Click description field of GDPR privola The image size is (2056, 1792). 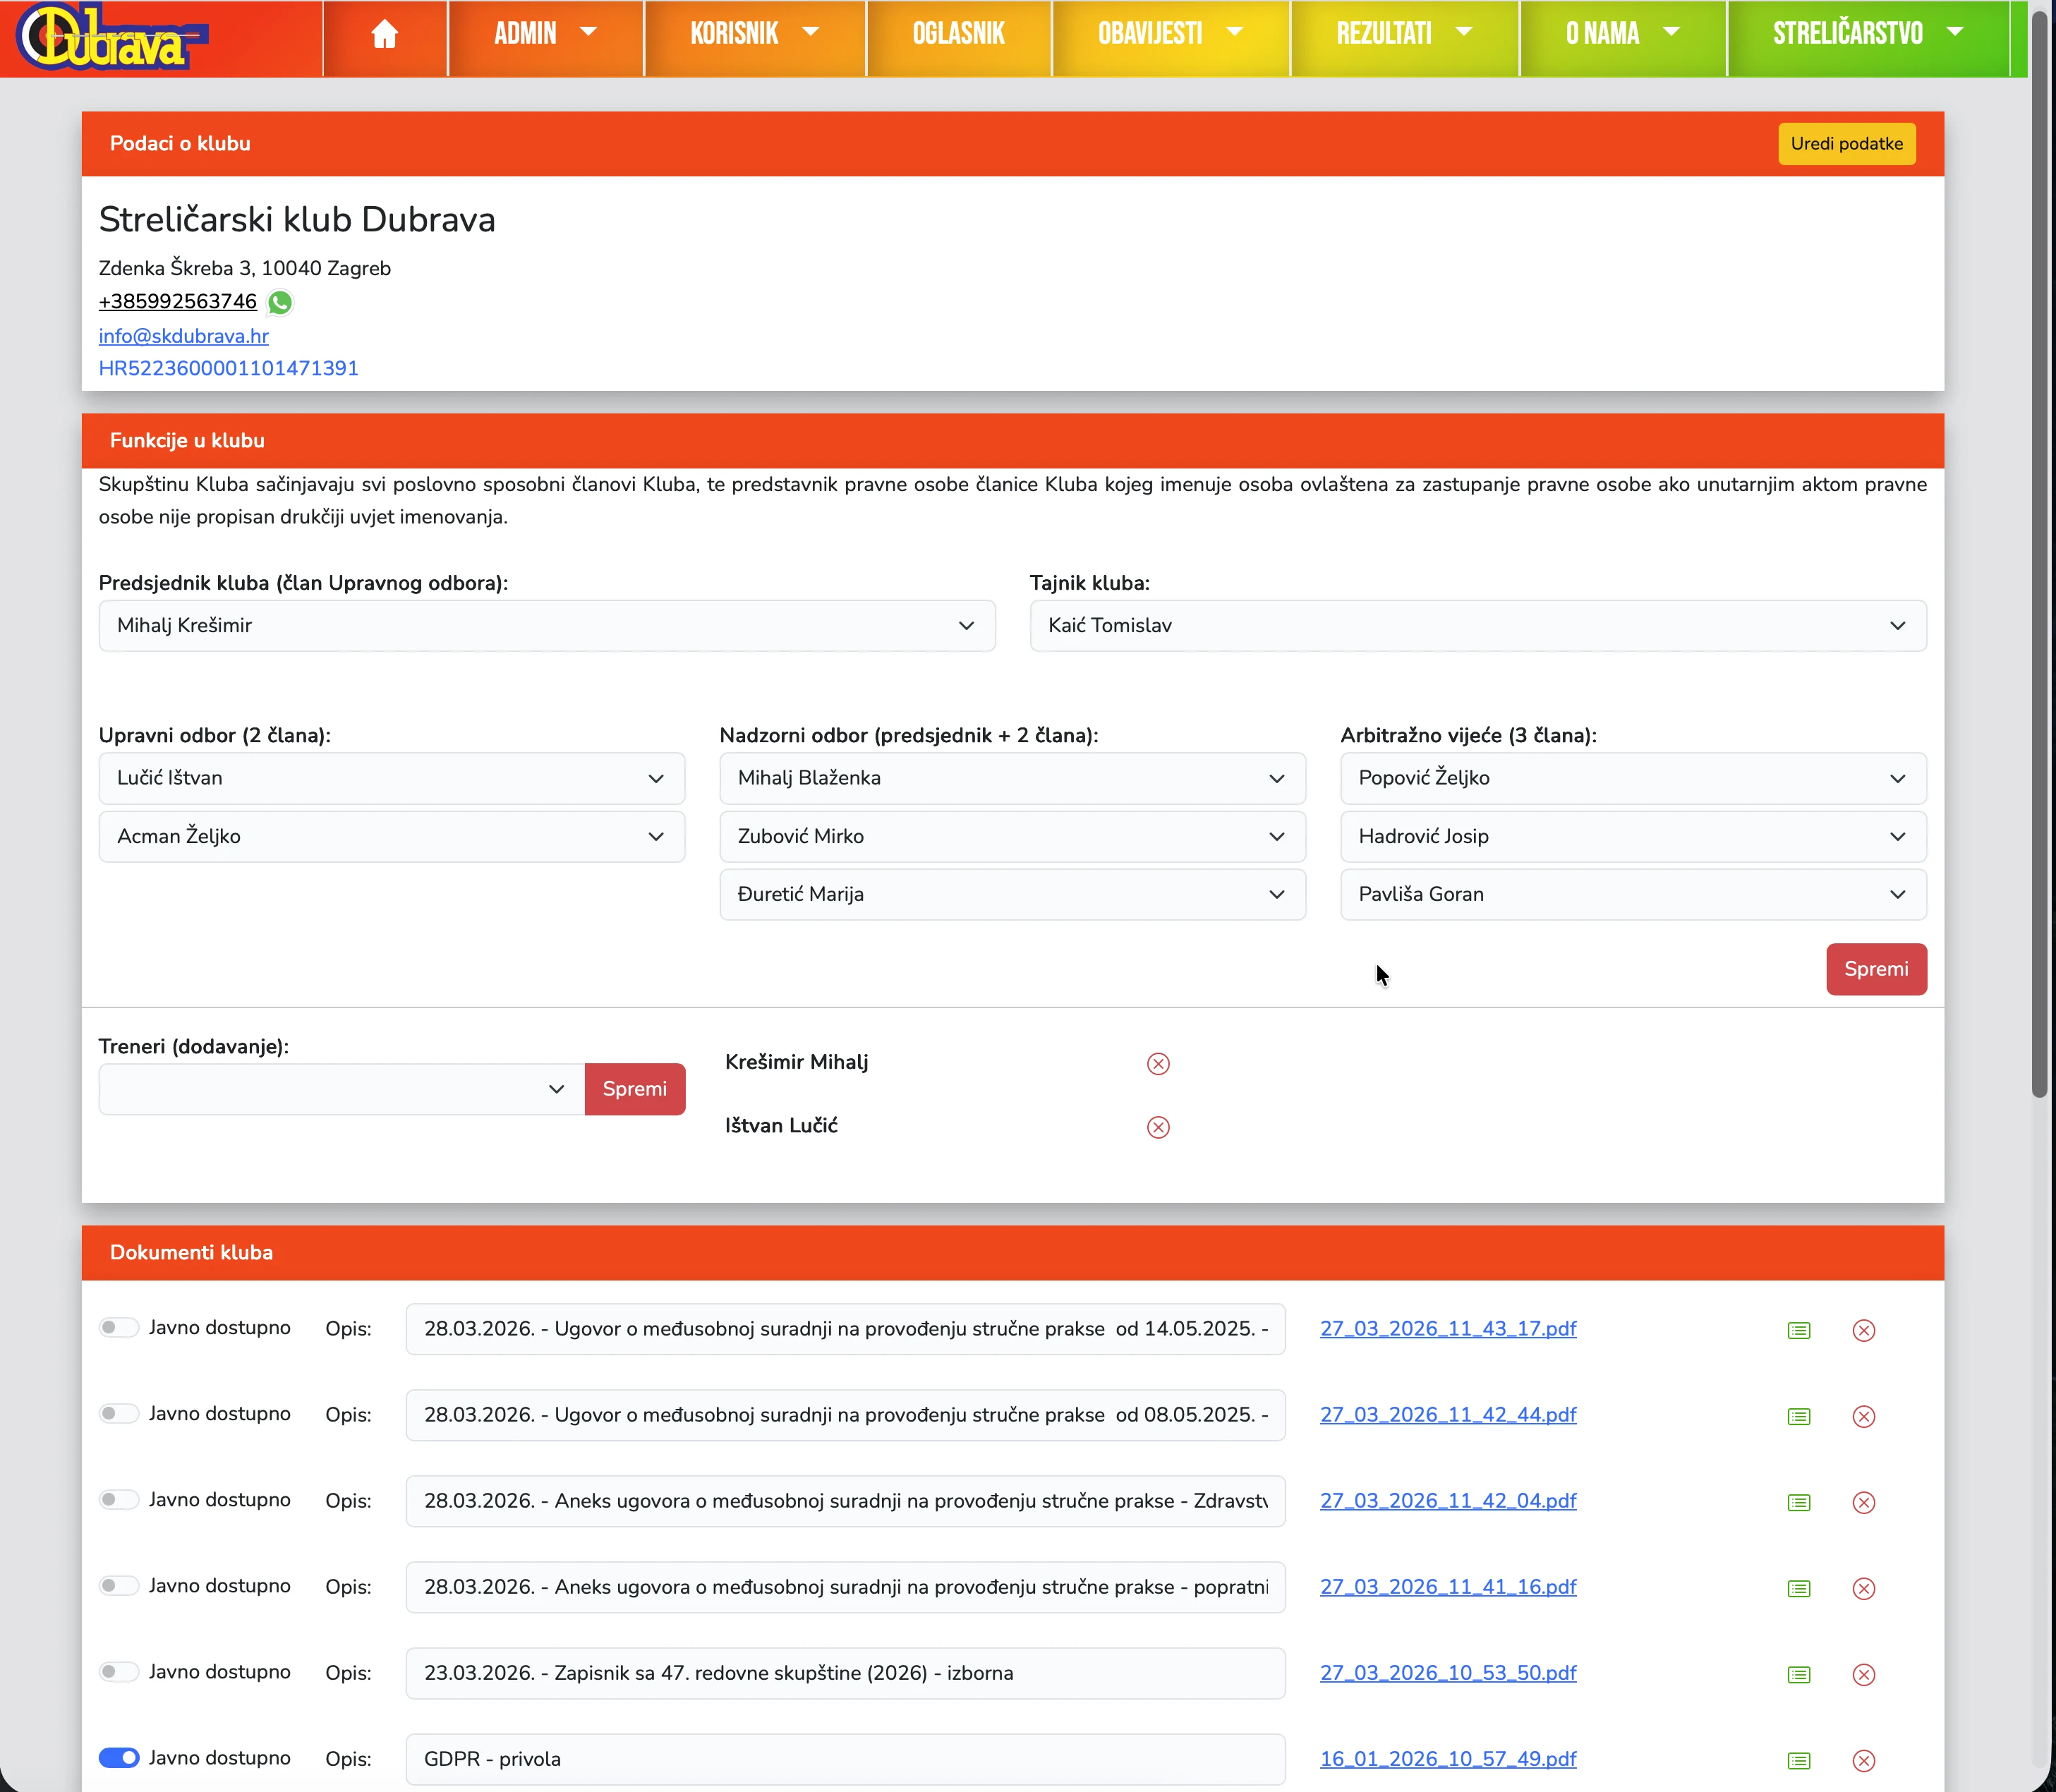(x=844, y=1759)
